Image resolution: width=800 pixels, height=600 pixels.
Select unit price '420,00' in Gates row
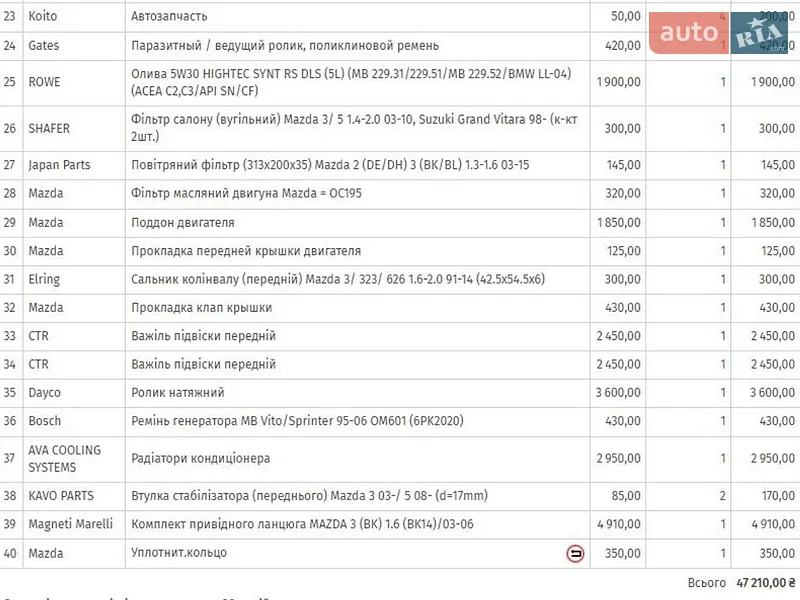623,45
